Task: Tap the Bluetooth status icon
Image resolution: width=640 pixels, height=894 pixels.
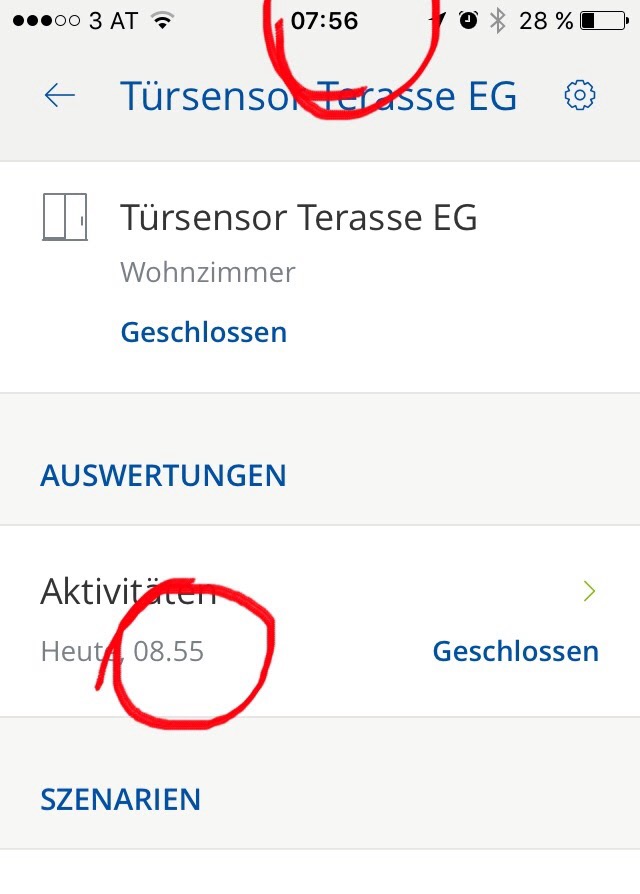Action: point(497,20)
